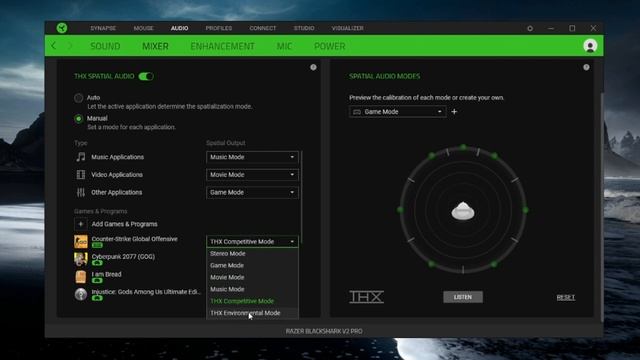Open the SOUND subtab

pyautogui.click(x=105, y=46)
